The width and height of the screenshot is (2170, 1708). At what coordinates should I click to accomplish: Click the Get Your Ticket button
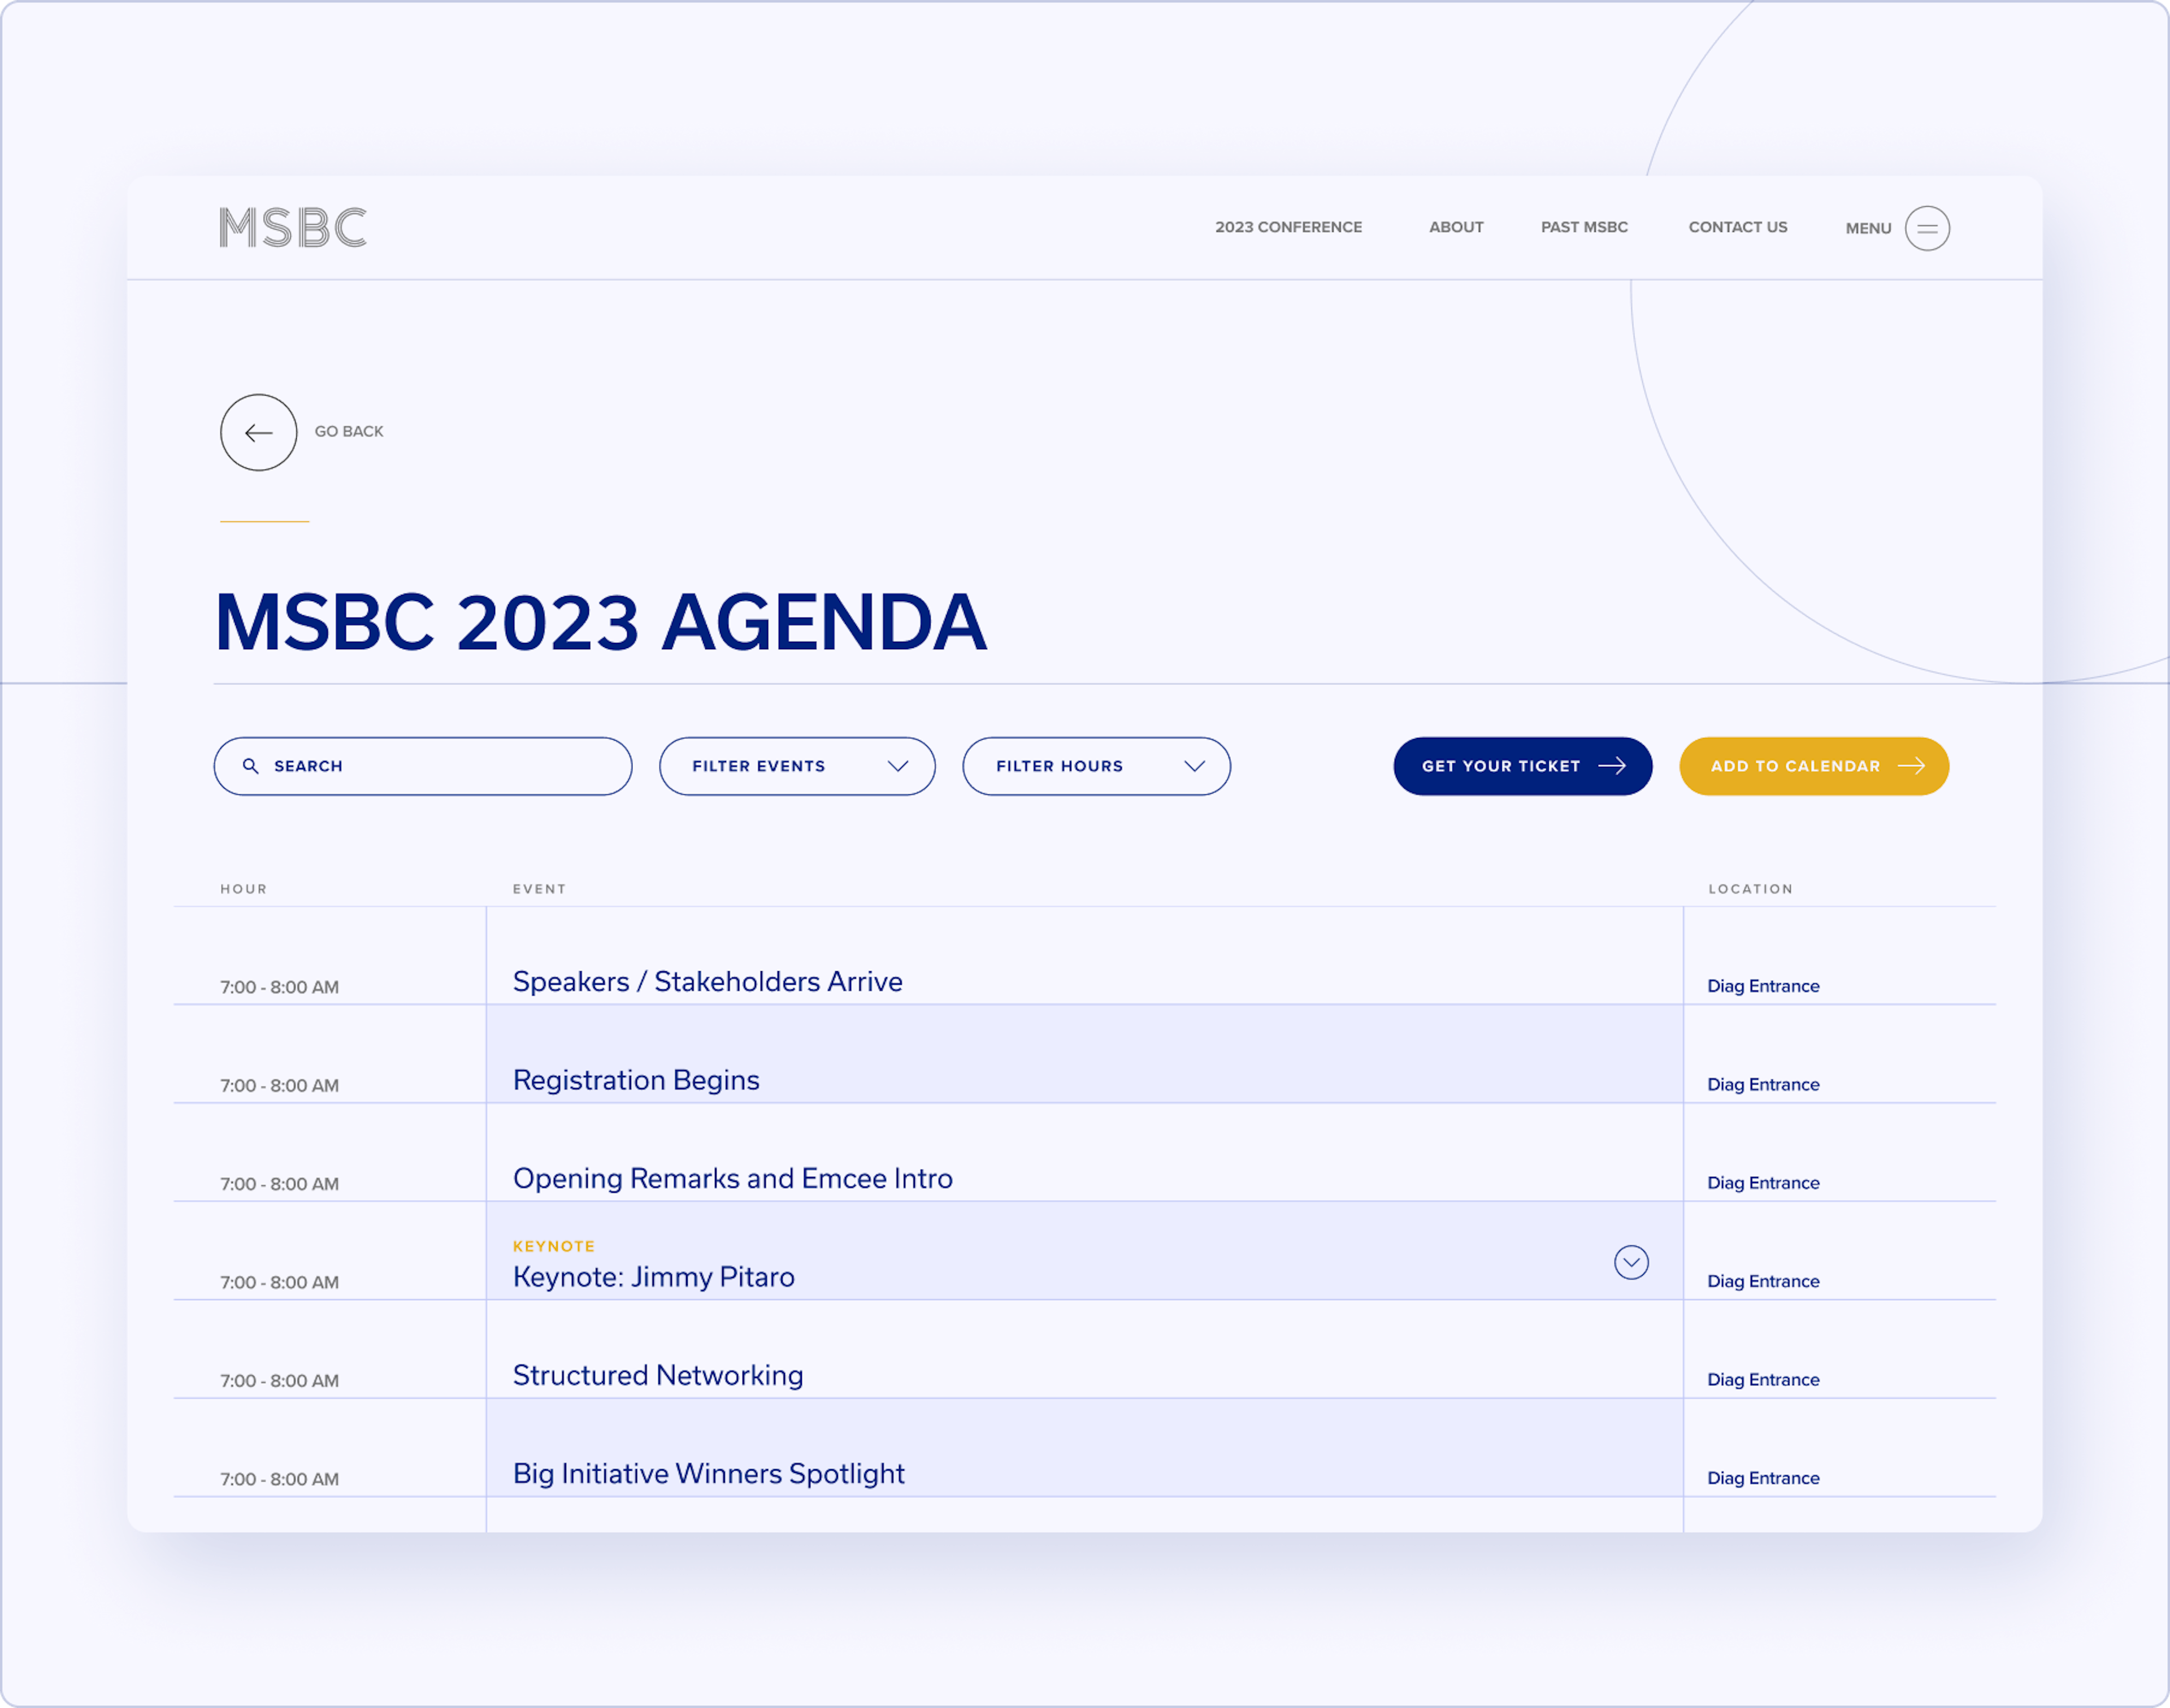[1522, 766]
